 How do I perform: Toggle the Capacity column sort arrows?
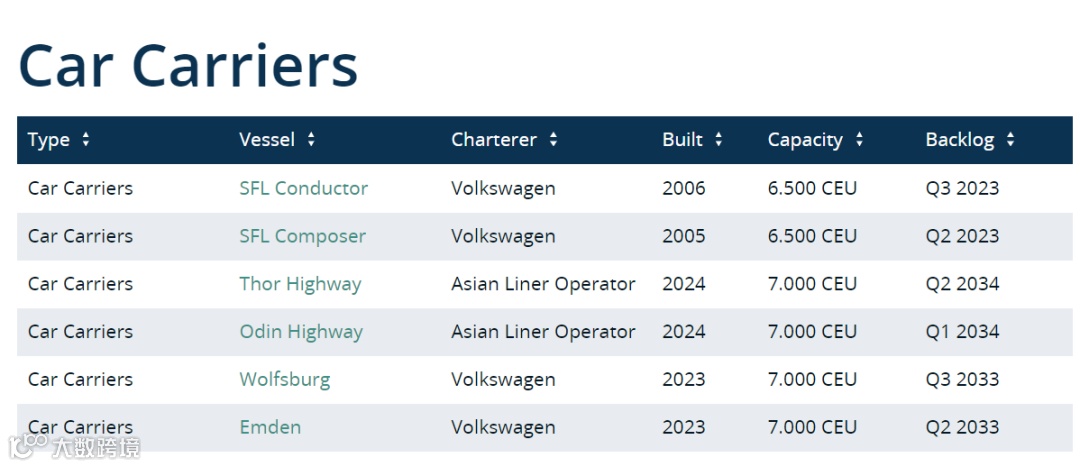pyautogui.click(x=859, y=140)
